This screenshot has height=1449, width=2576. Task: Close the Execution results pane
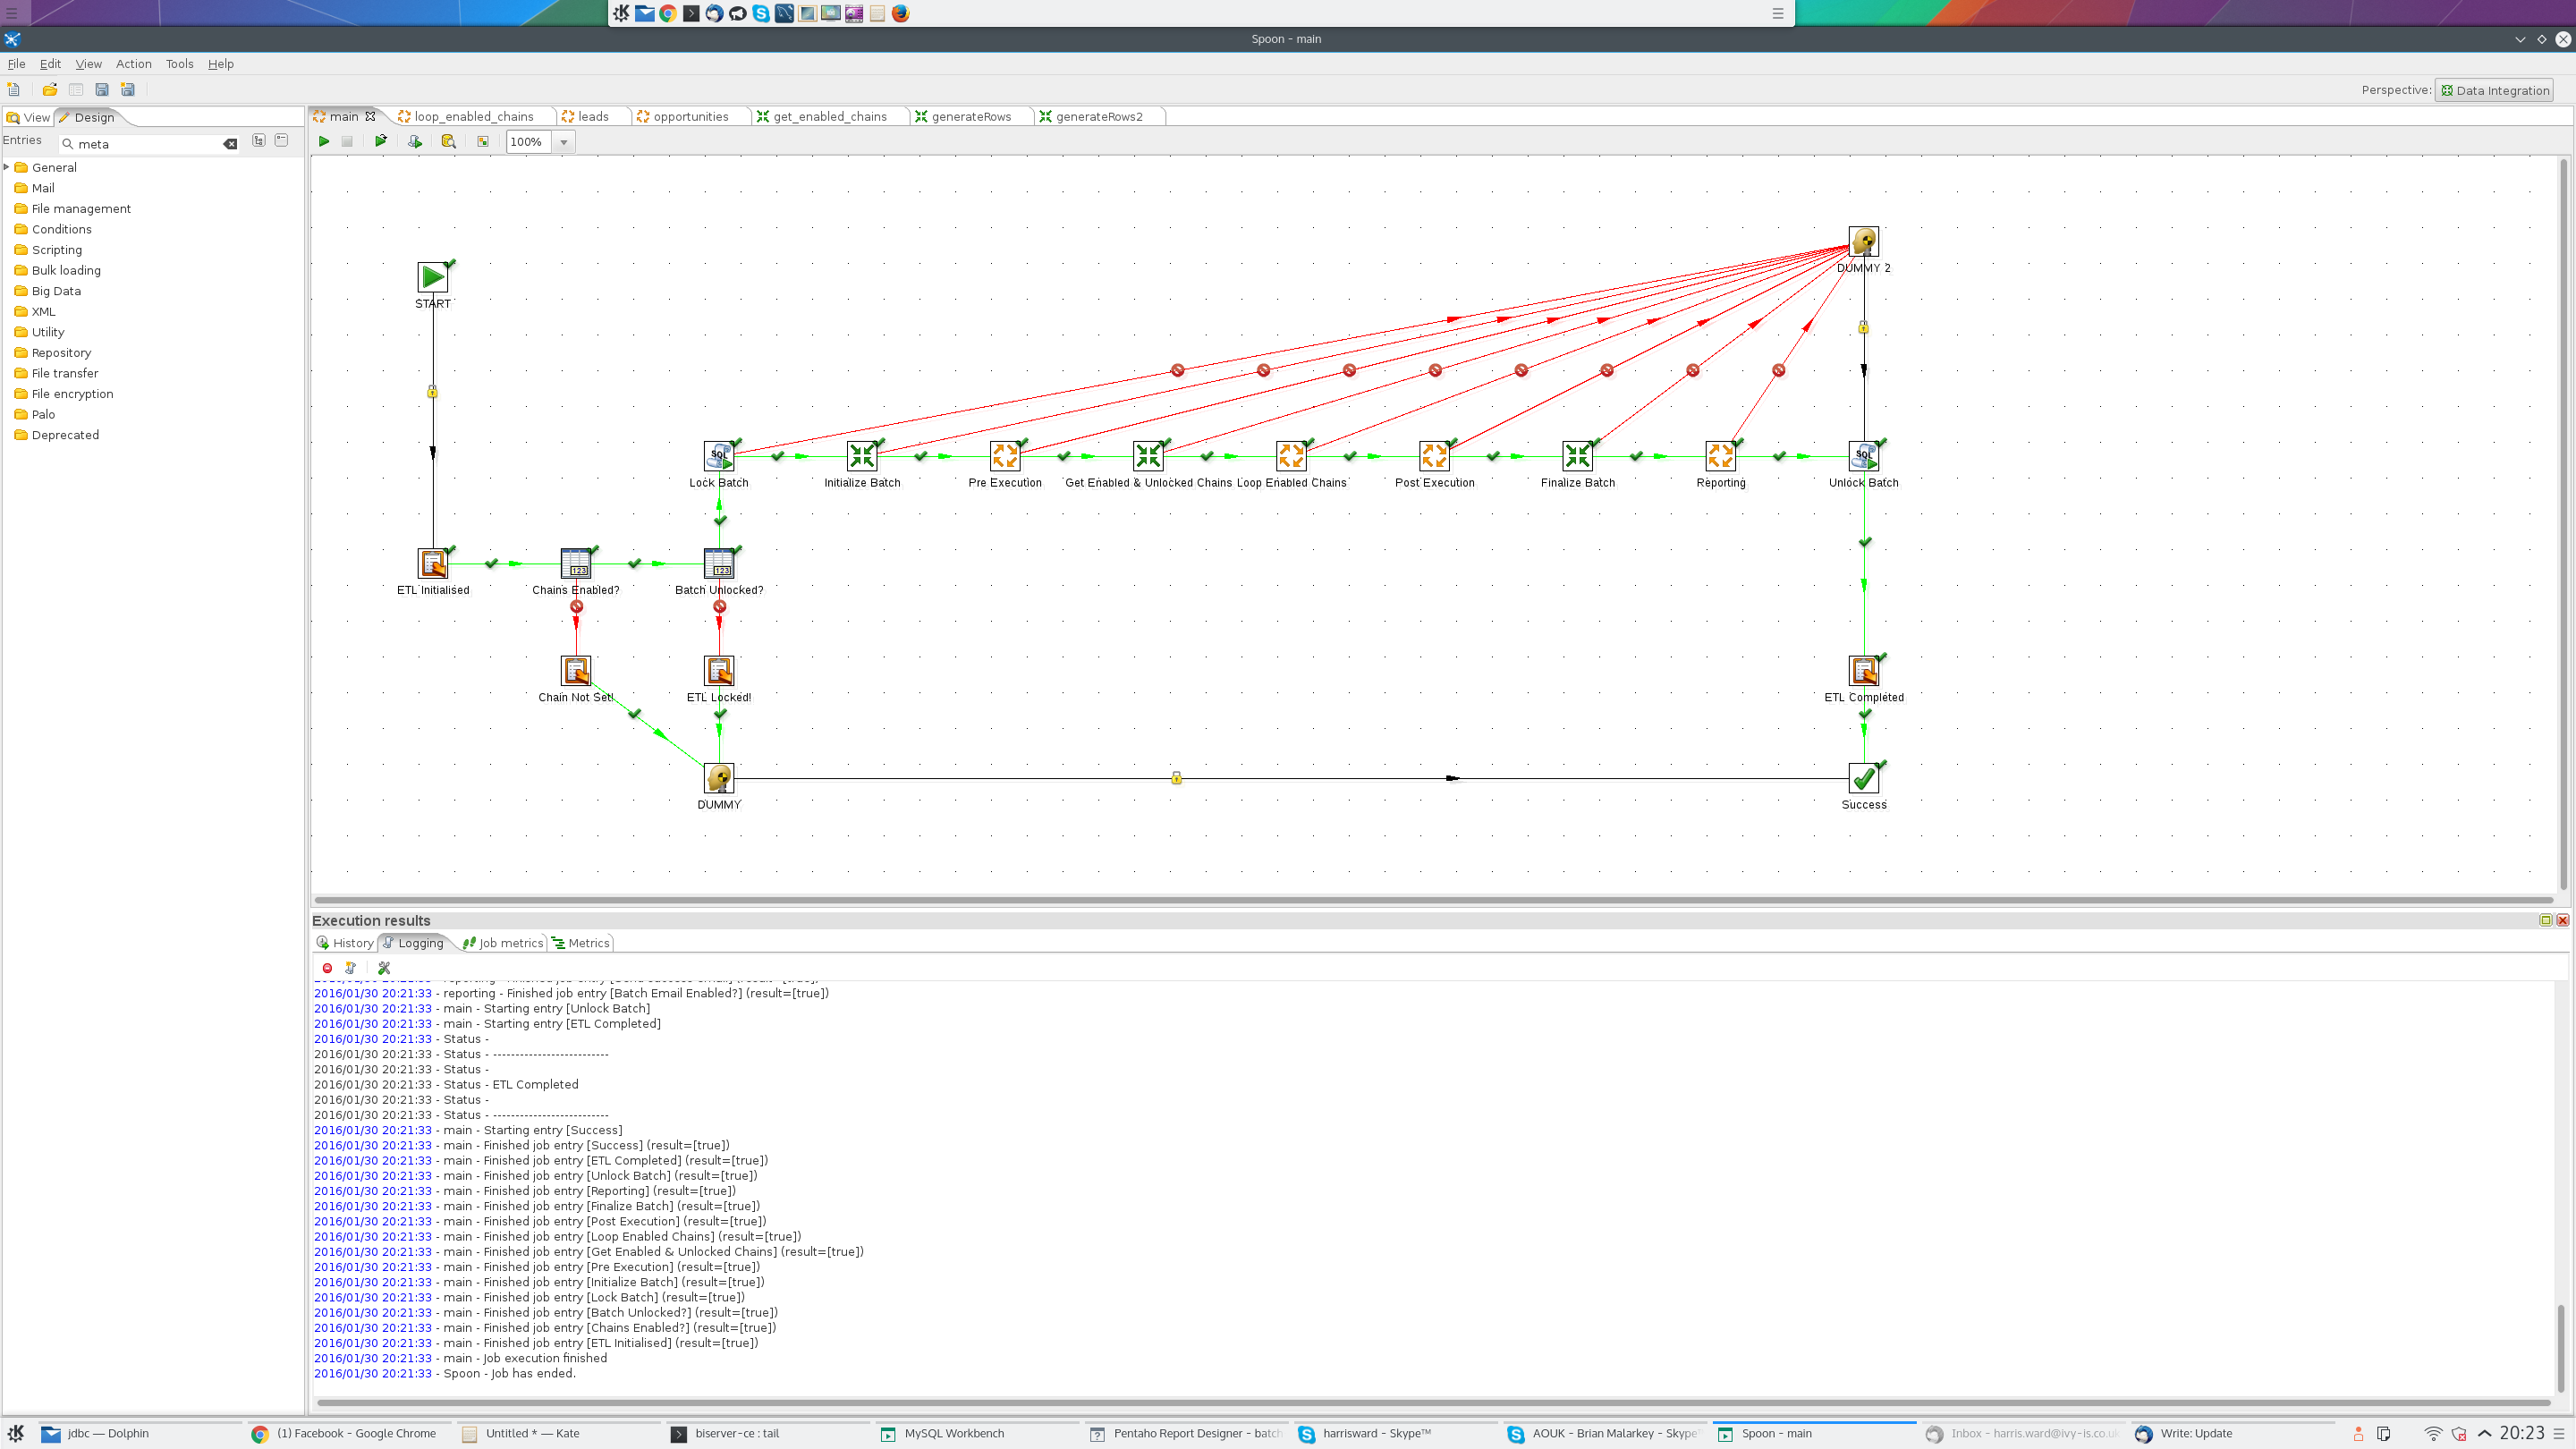pyautogui.click(x=2562, y=920)
